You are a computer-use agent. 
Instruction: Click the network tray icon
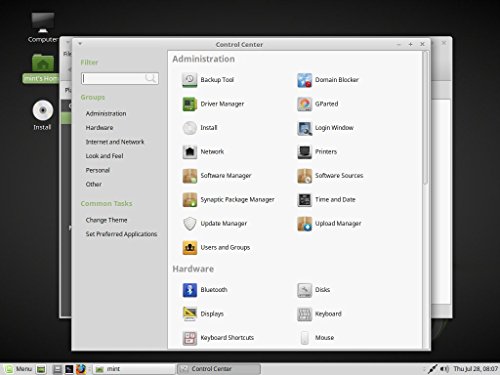coord(432,369)
